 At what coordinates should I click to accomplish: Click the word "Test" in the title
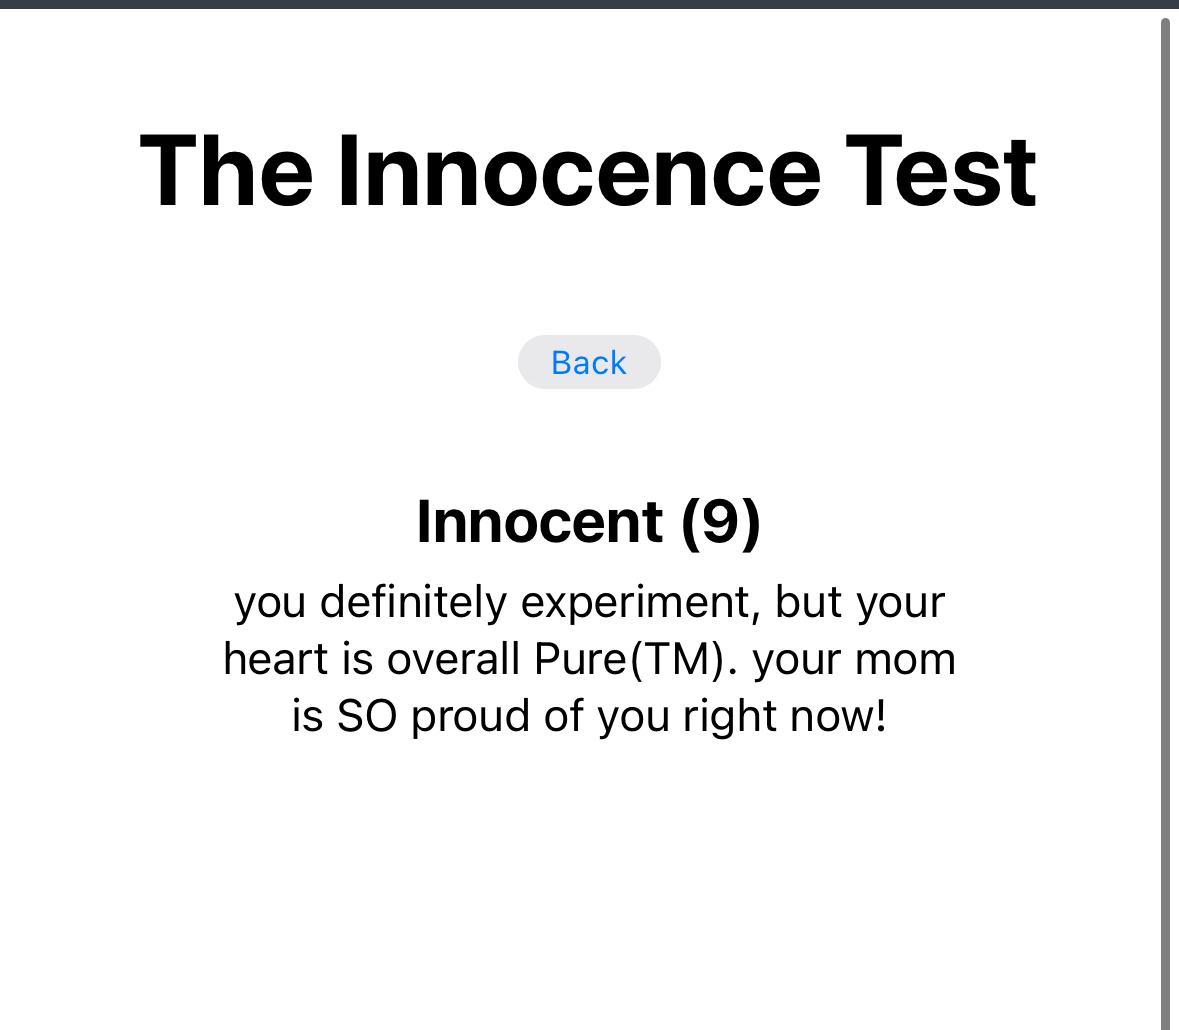click(941, 172)
